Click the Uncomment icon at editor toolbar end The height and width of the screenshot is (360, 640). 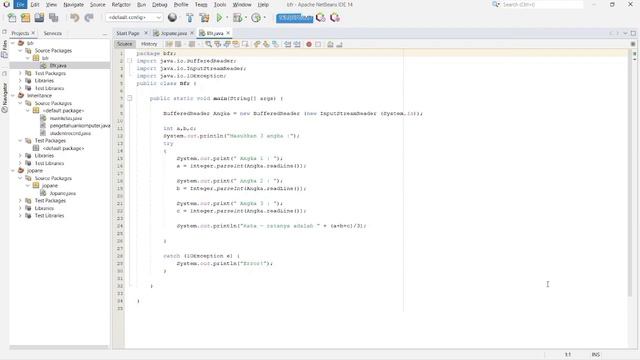tap(340, 44)
